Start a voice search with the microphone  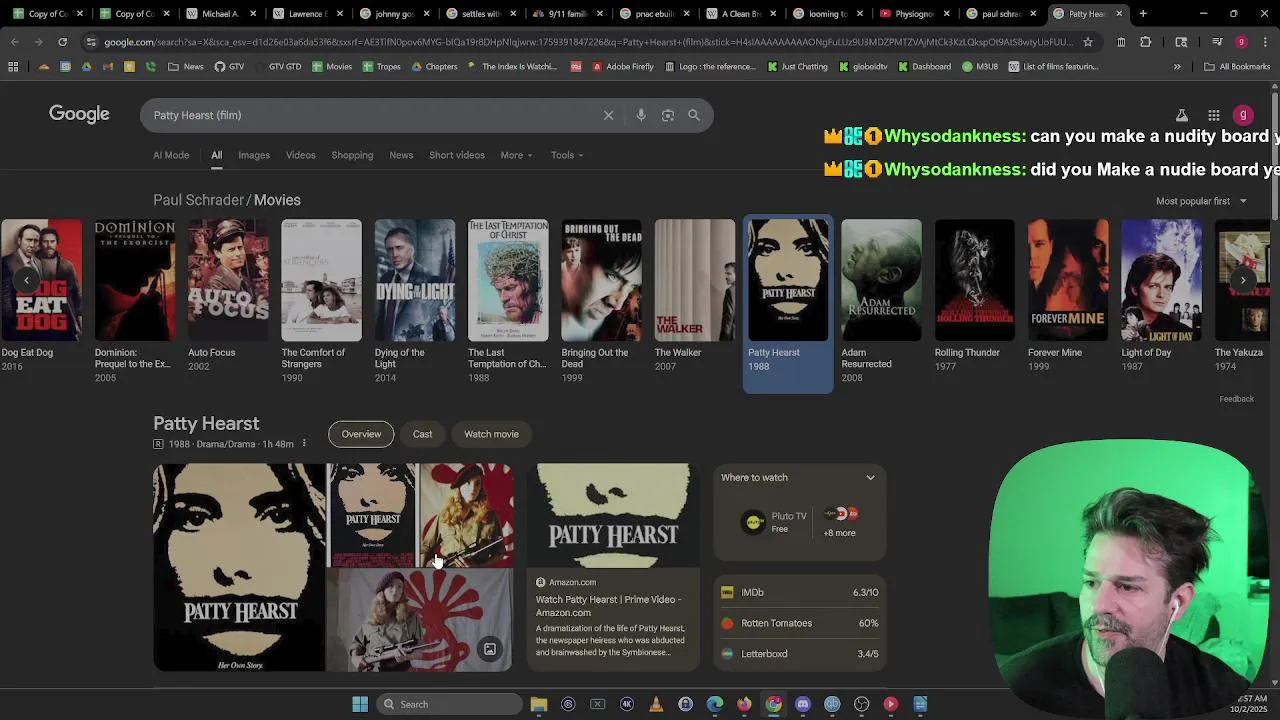pos(641,115)
